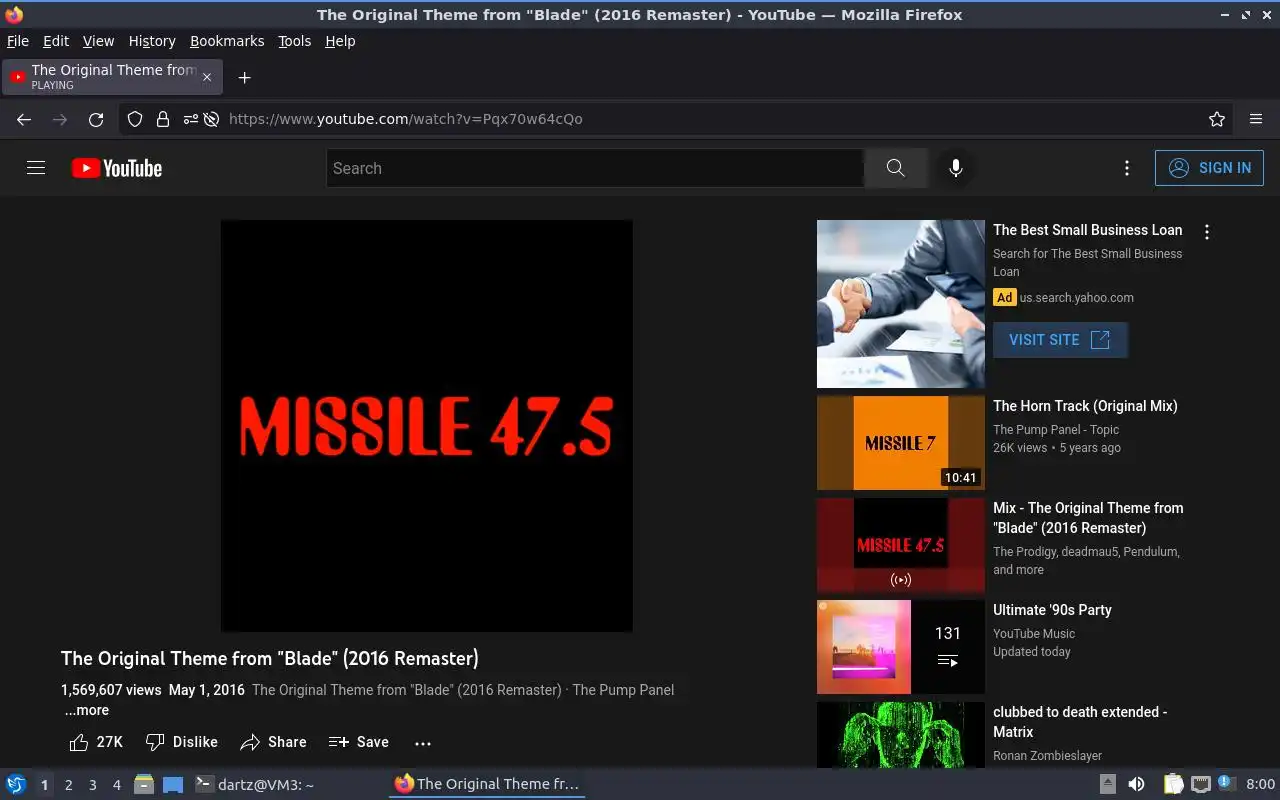
Task: Start voice search with microphone icon
Action: point(956,168)
